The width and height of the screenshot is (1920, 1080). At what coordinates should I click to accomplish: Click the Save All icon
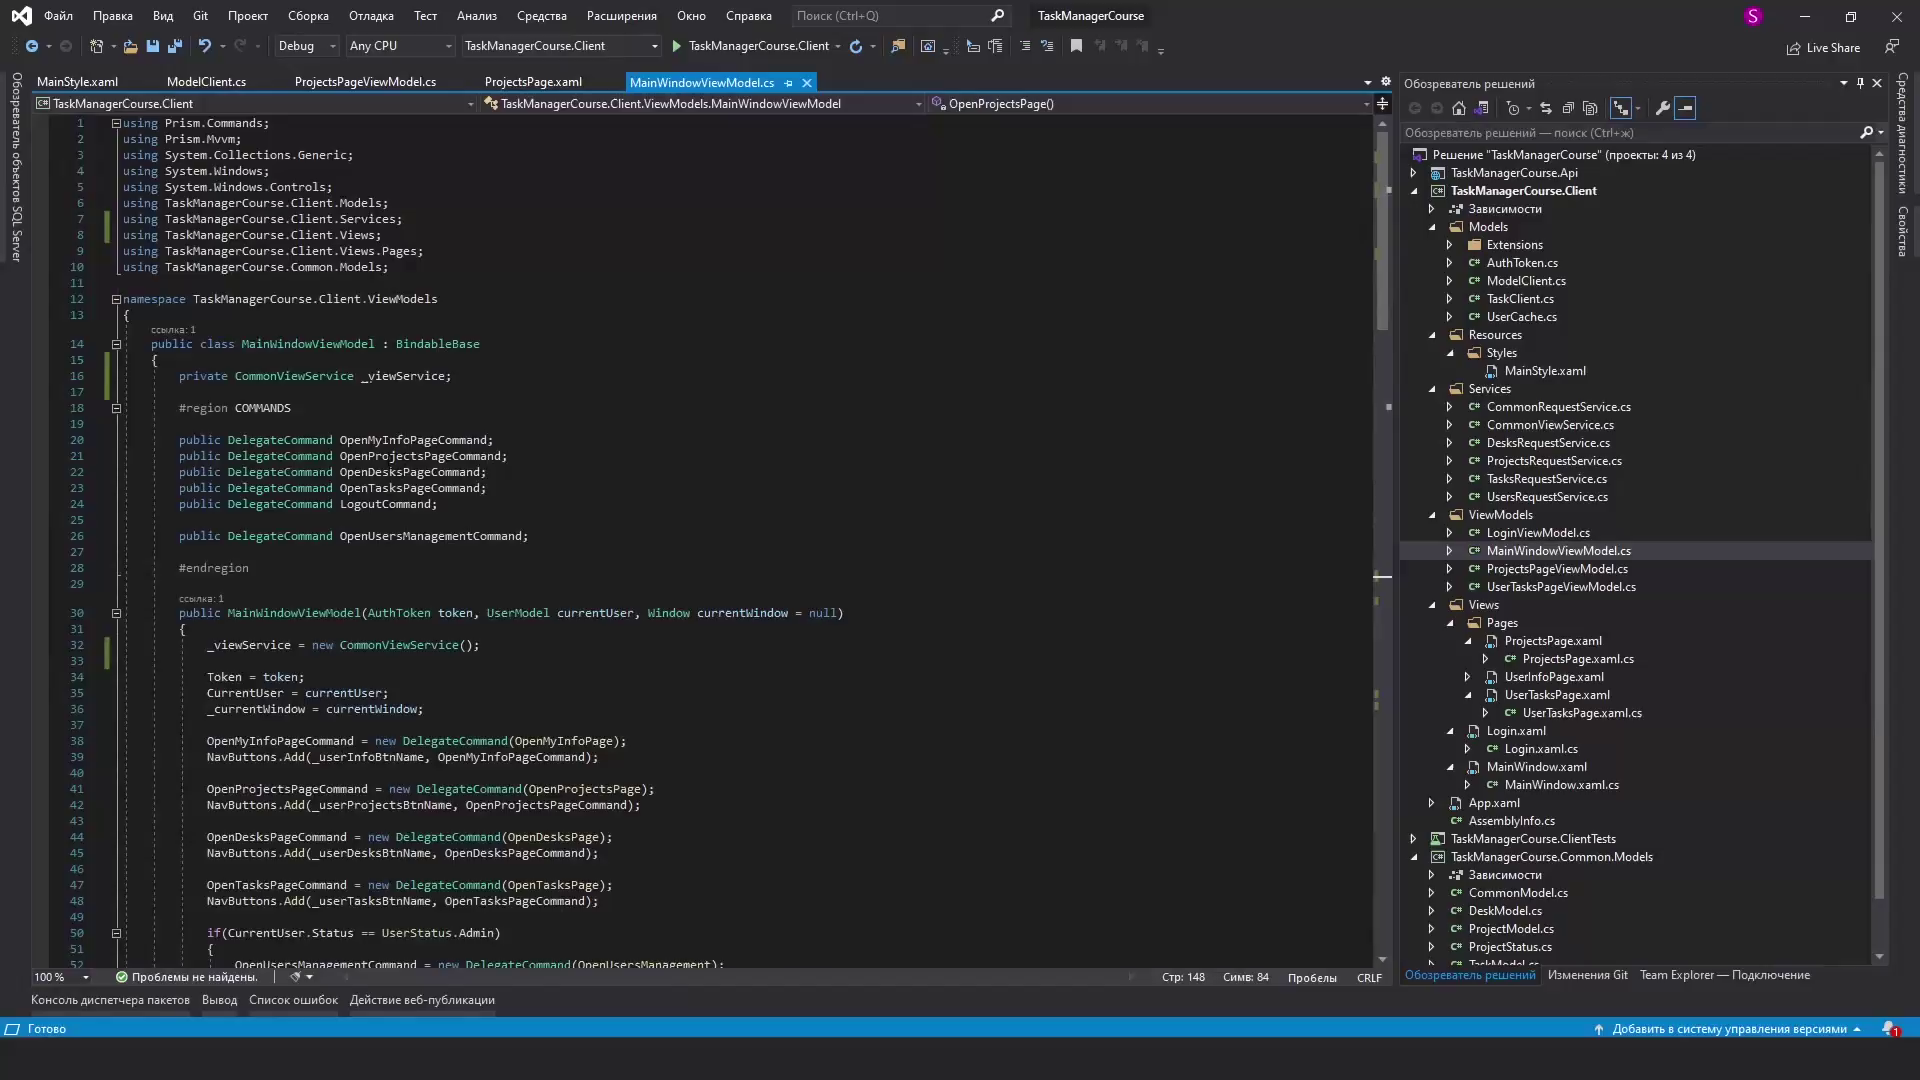[175, 46]
